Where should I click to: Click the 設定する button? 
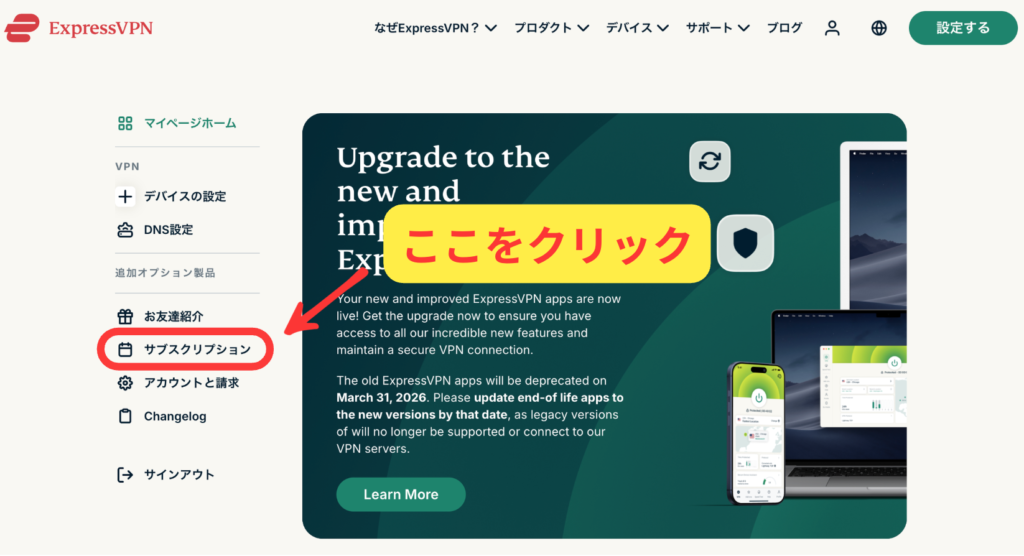point(963,28)
